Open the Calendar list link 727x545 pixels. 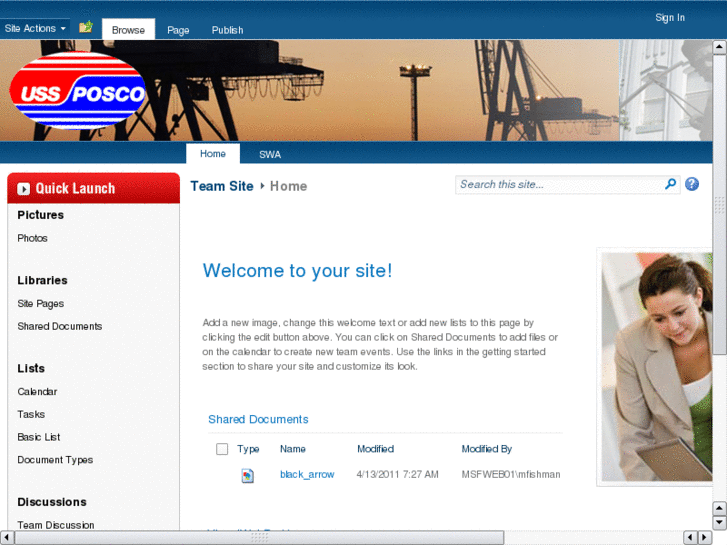click(37, 391)
